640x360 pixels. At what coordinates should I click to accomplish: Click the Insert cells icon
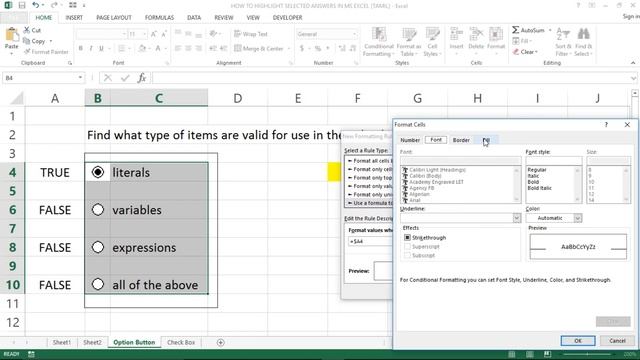(x=456, y=34)
